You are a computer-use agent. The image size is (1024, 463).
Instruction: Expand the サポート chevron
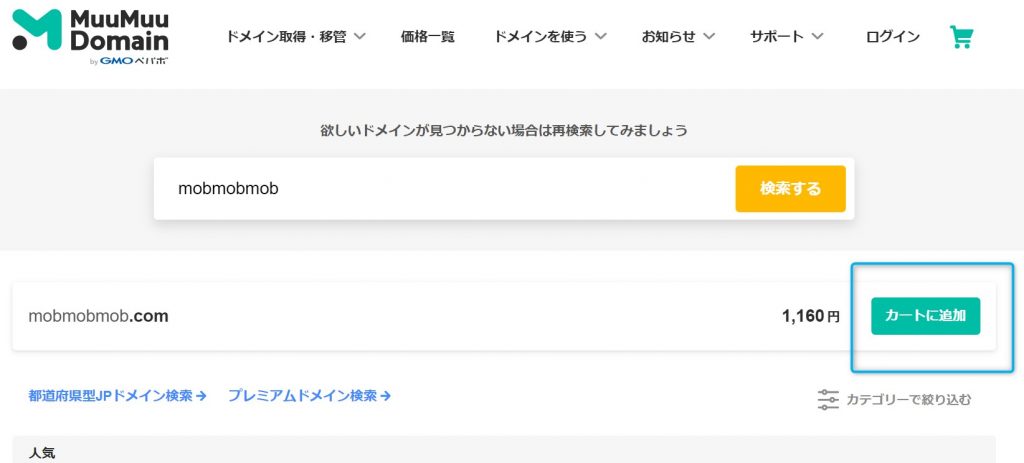tap(818, 37)
